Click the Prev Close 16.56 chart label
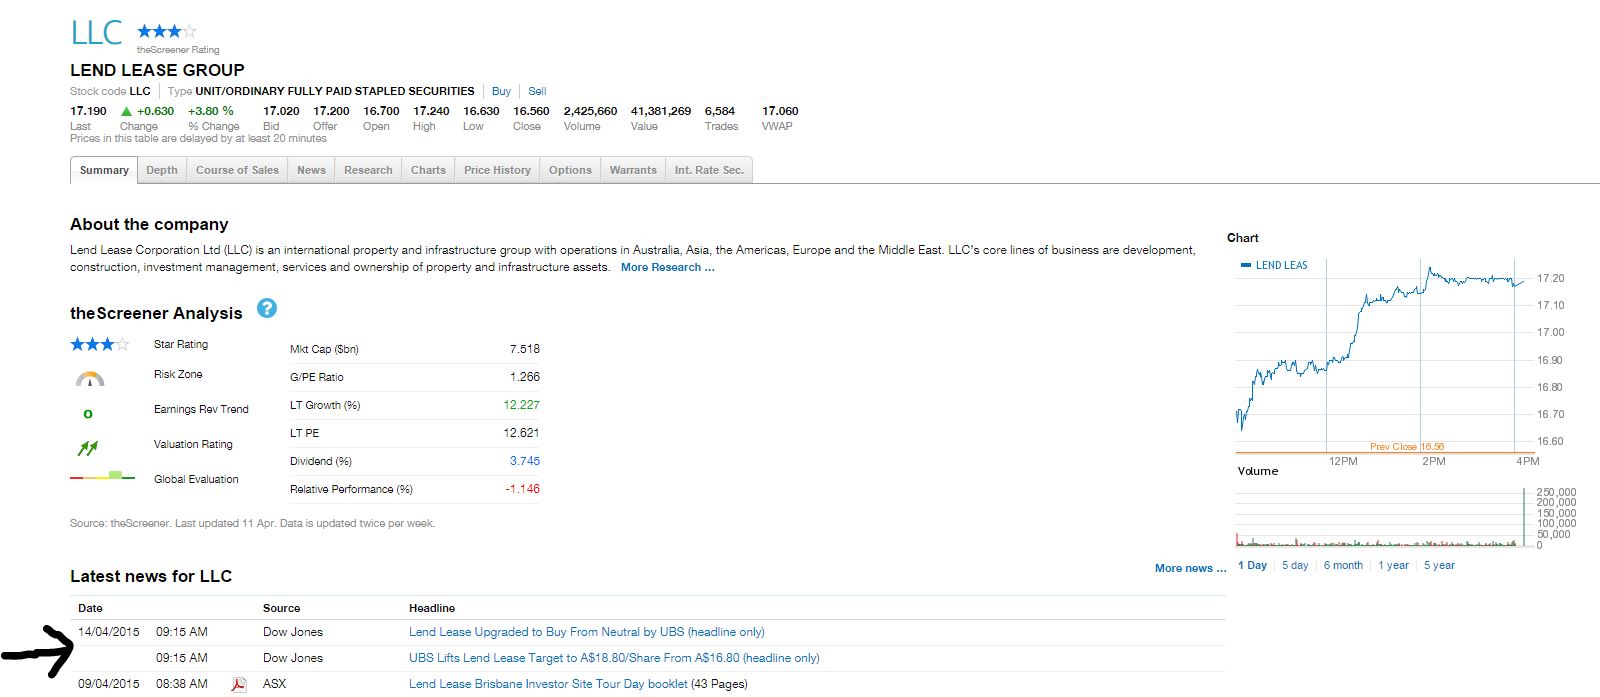1600x697 pixels. click(x=1407, y=447)
